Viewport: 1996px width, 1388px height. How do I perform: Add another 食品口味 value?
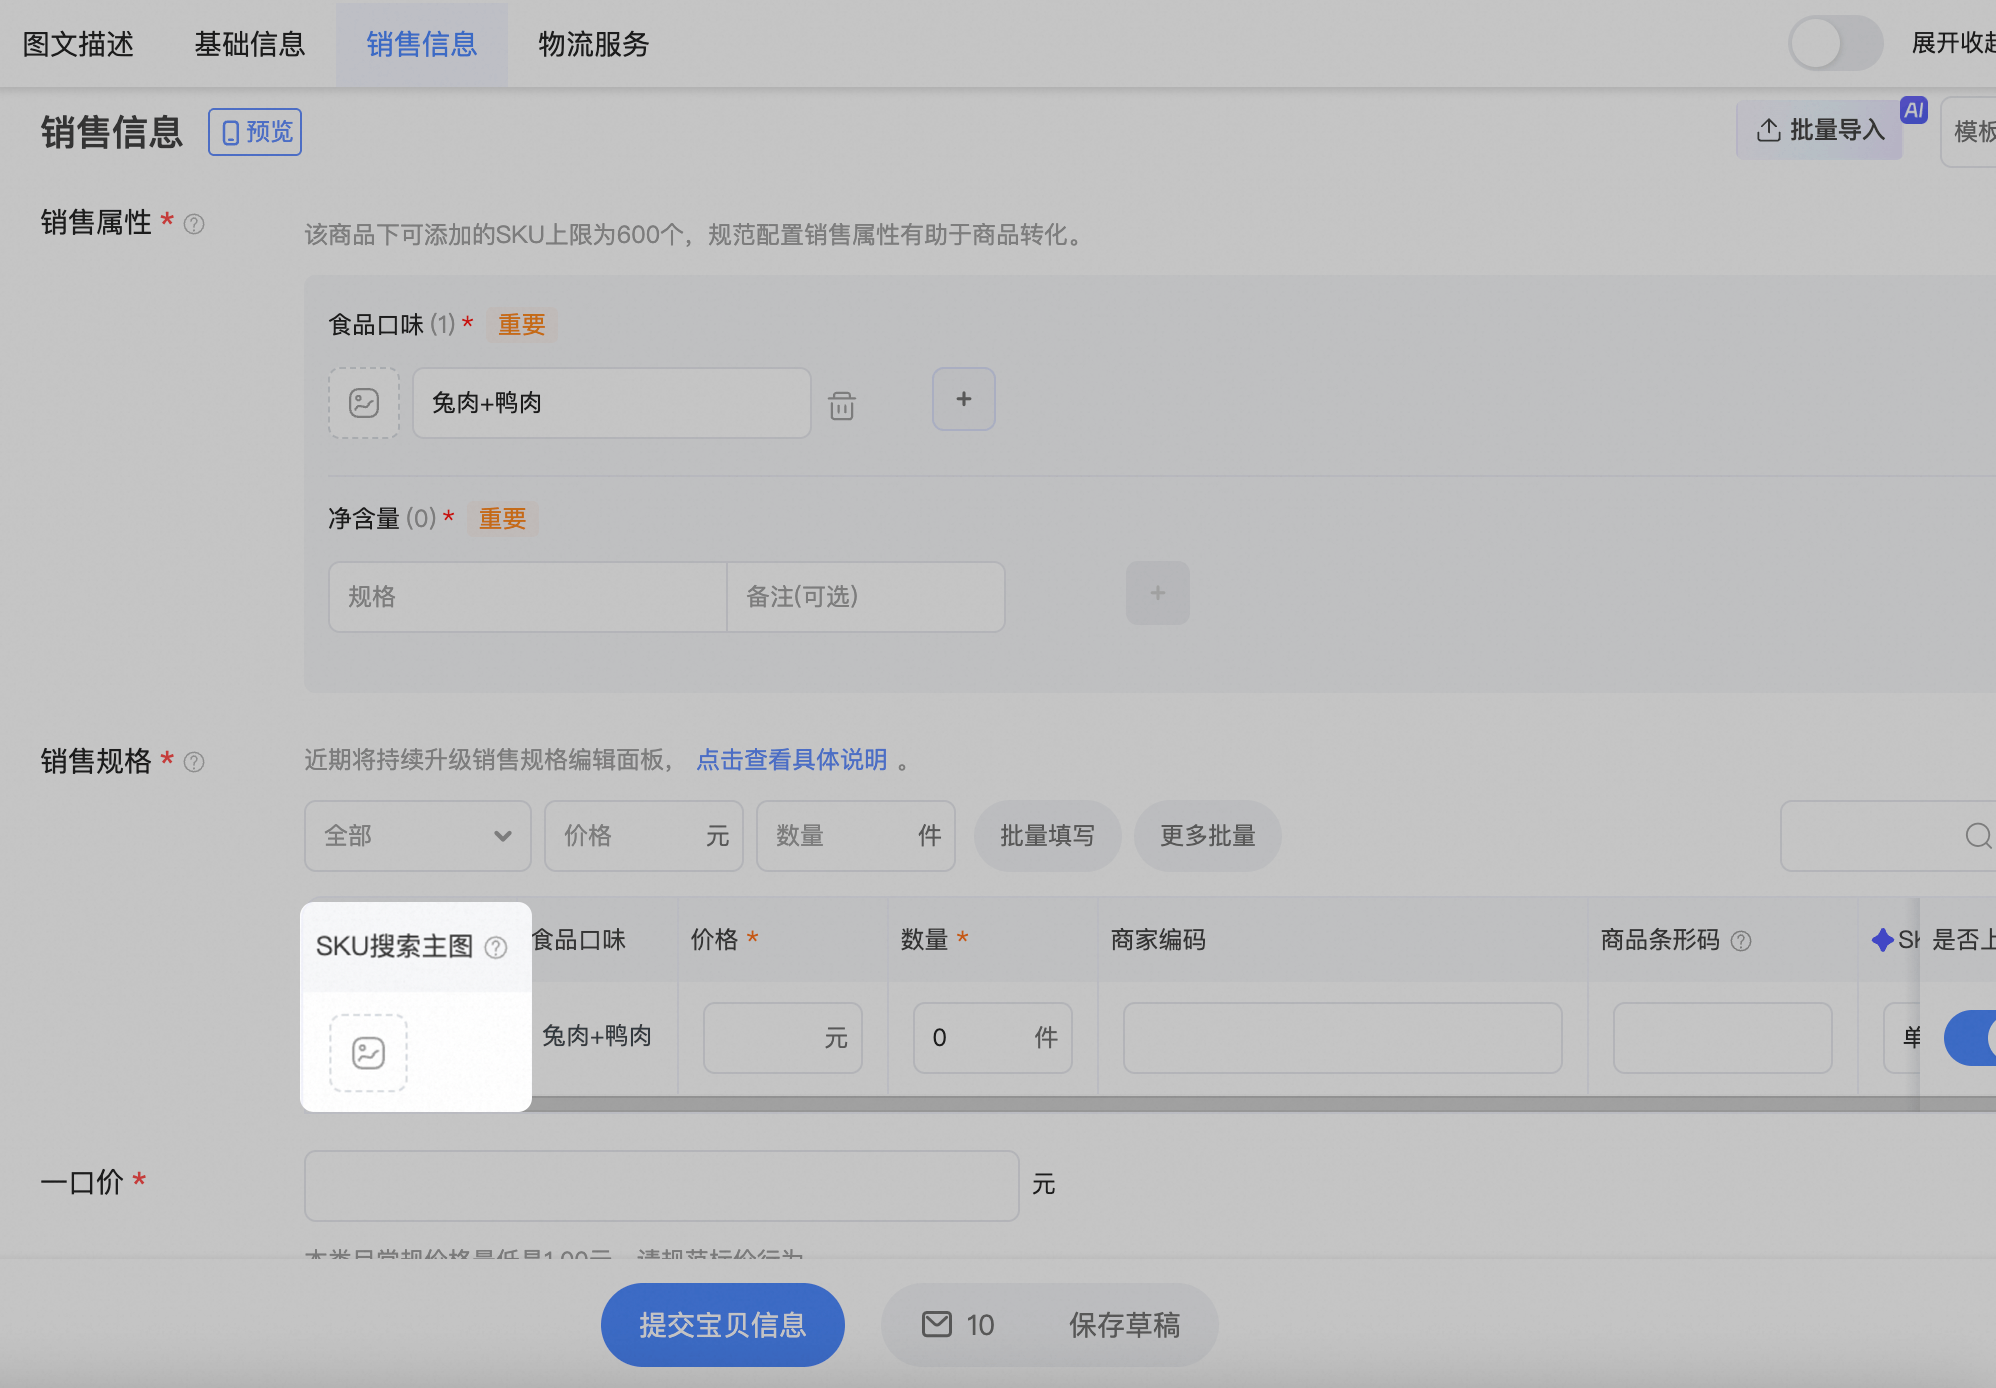click(x=964, y=399)
